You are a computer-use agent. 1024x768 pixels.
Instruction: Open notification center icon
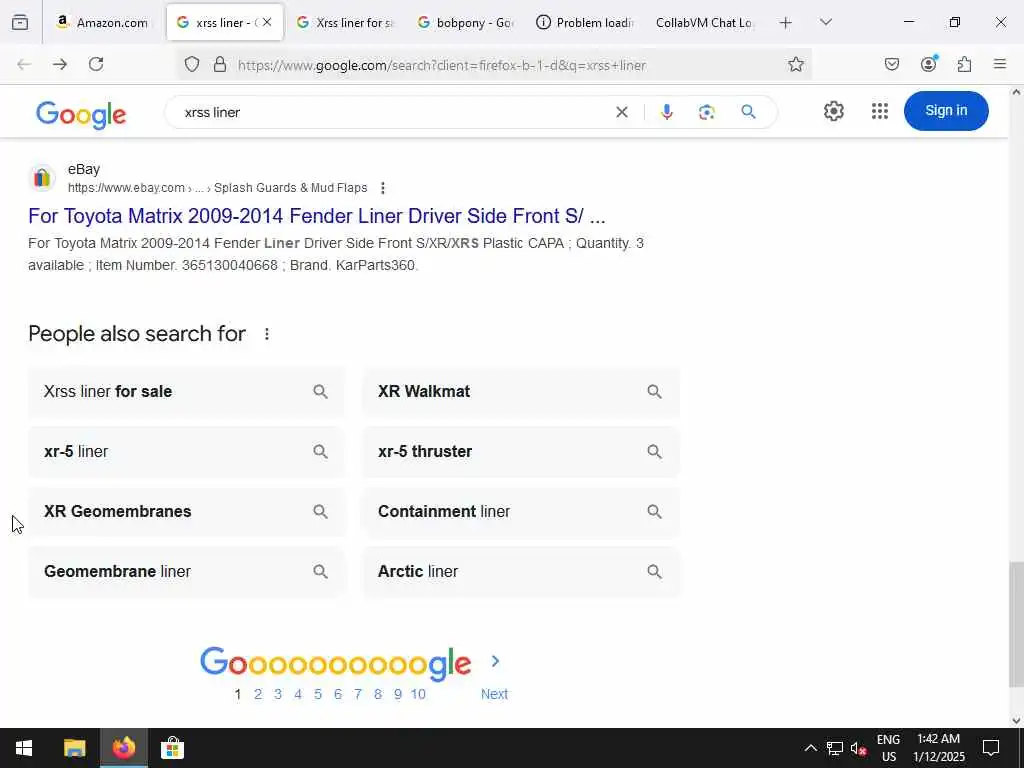tap(991, 748)
